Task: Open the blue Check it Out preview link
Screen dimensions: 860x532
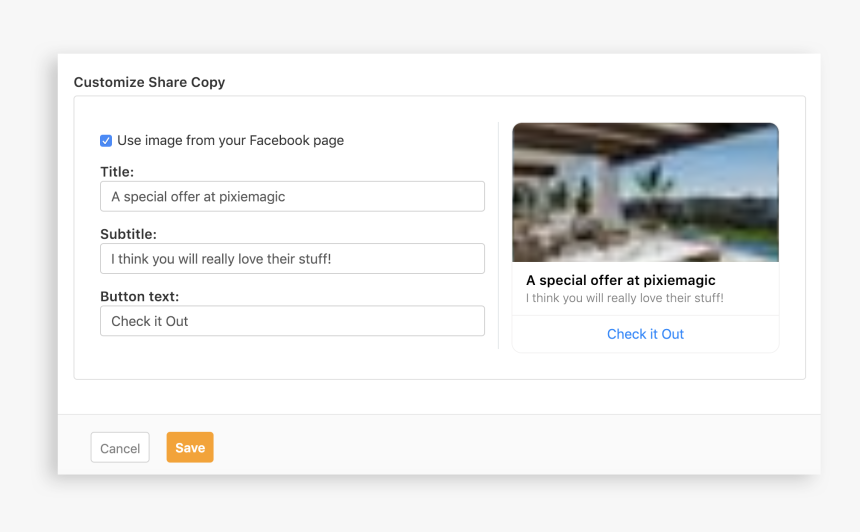Action: click(x=645, y=334)
